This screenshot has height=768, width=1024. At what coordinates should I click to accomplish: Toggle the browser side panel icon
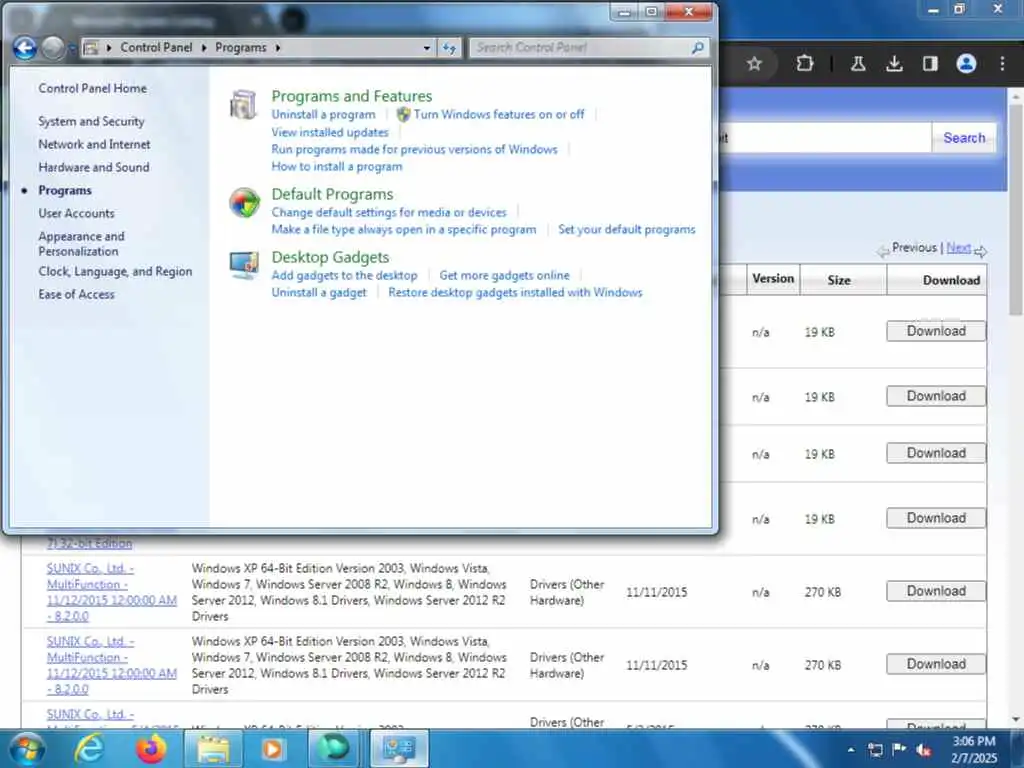(930, 63)
